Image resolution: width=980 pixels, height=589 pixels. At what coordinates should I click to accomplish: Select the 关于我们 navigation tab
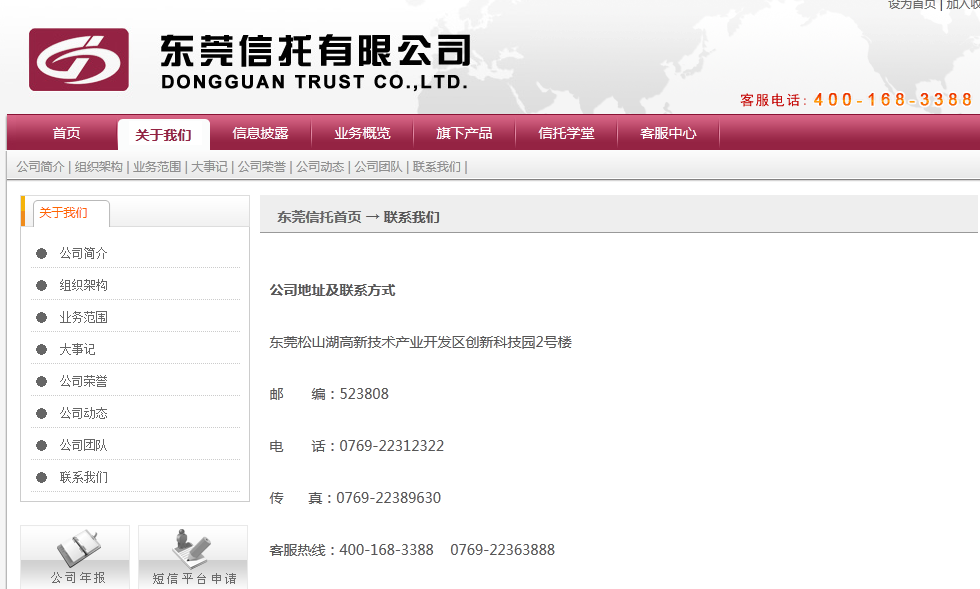click(x=163, y=134)
